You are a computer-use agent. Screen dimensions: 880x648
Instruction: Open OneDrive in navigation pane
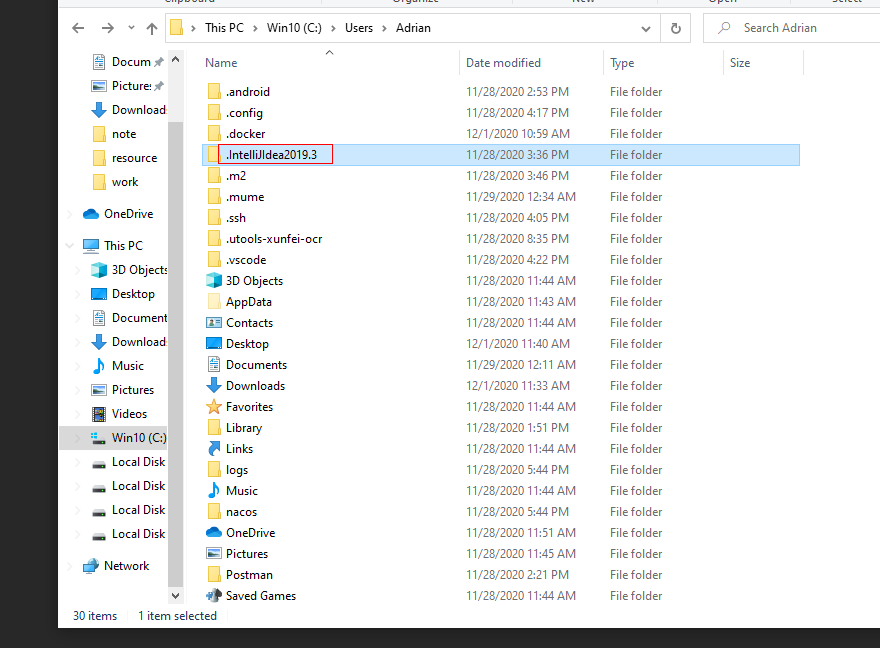pos(129,214)
